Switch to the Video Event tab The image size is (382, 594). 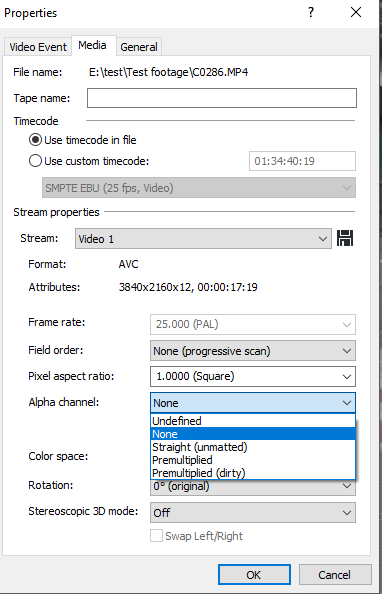pos(38,47)
